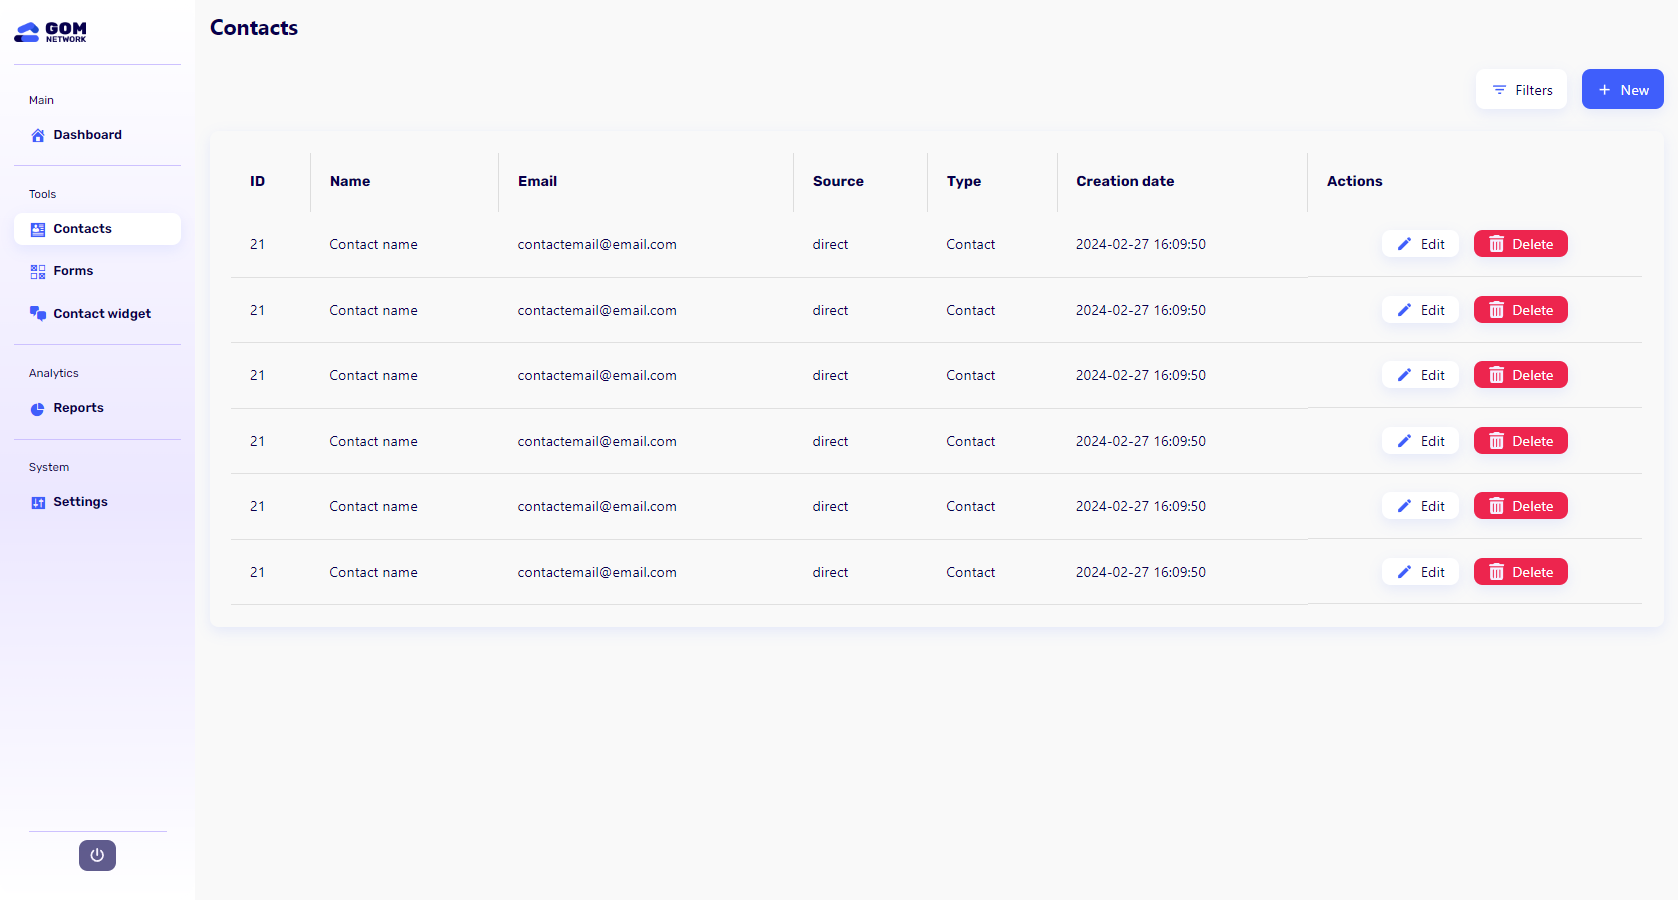Click the Contacts sidebar icon
Screen dimensions: 1678x900
[38, 229]
